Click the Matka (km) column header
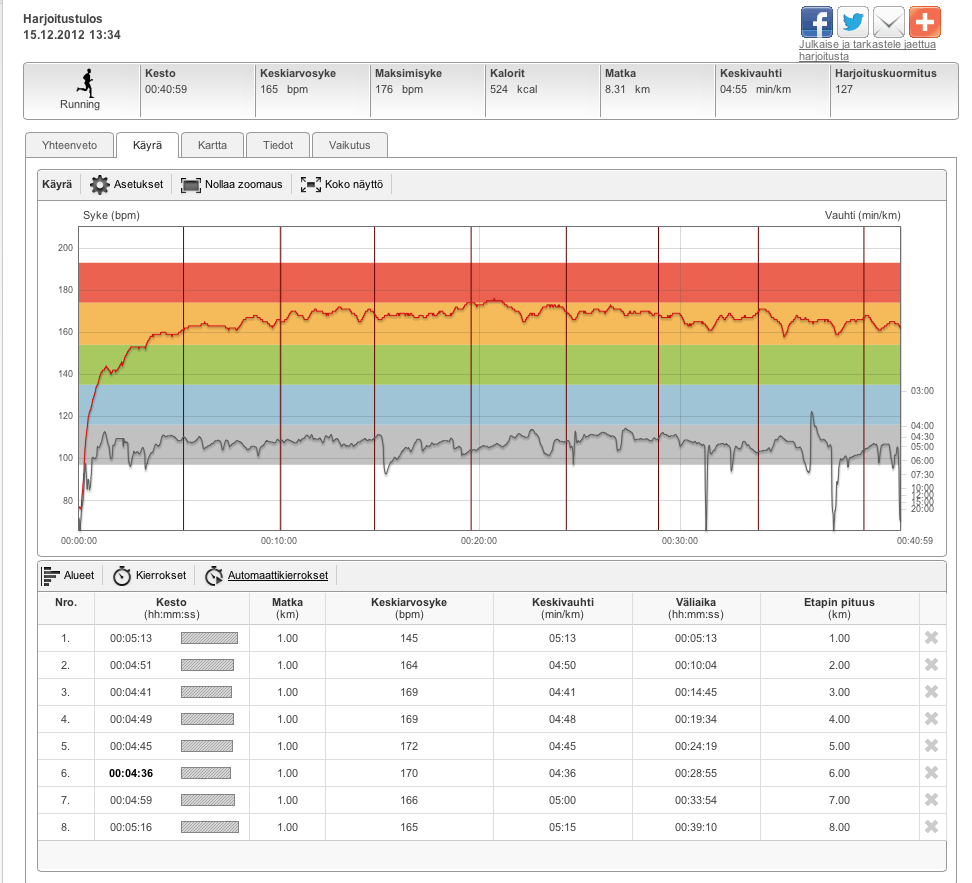Image resolution: width=972 pixels, height=883 pixels. pyautogui.click(x=288, y=608)
